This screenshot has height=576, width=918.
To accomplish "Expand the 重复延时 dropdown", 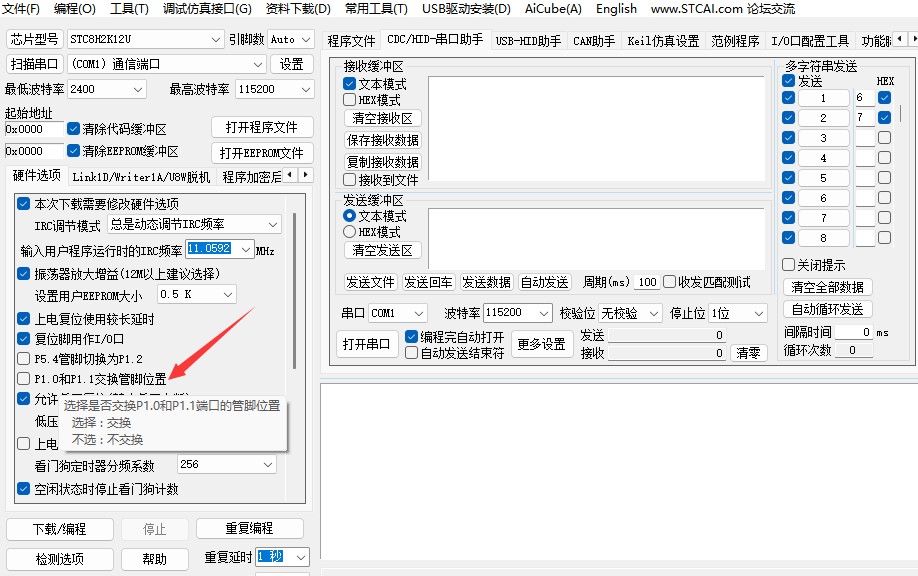I will (300, 557).
